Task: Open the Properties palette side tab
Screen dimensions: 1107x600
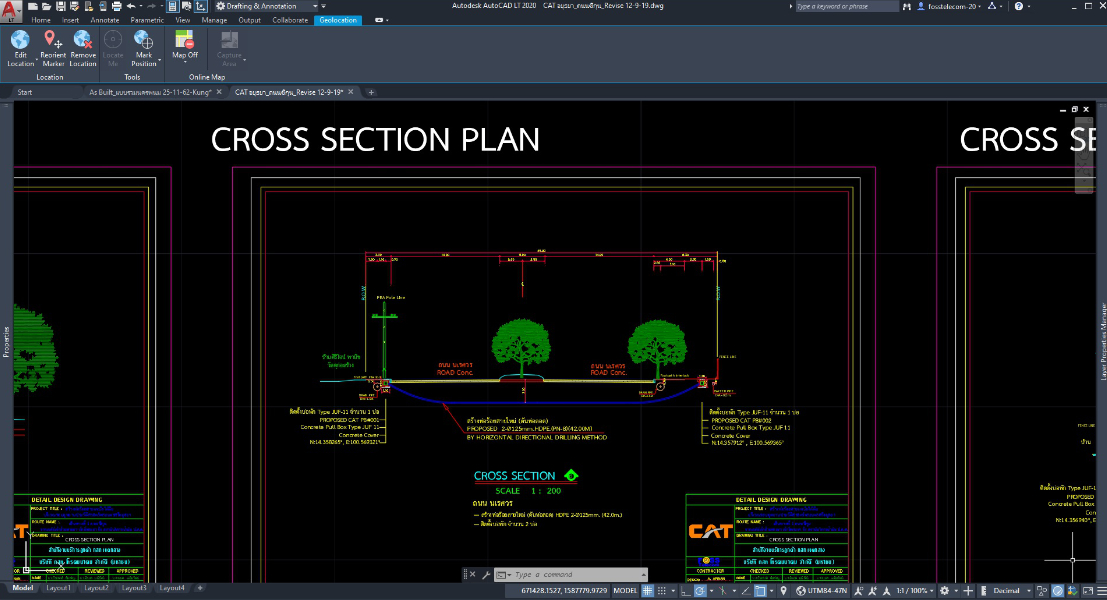Action: (x=6, y=342)
